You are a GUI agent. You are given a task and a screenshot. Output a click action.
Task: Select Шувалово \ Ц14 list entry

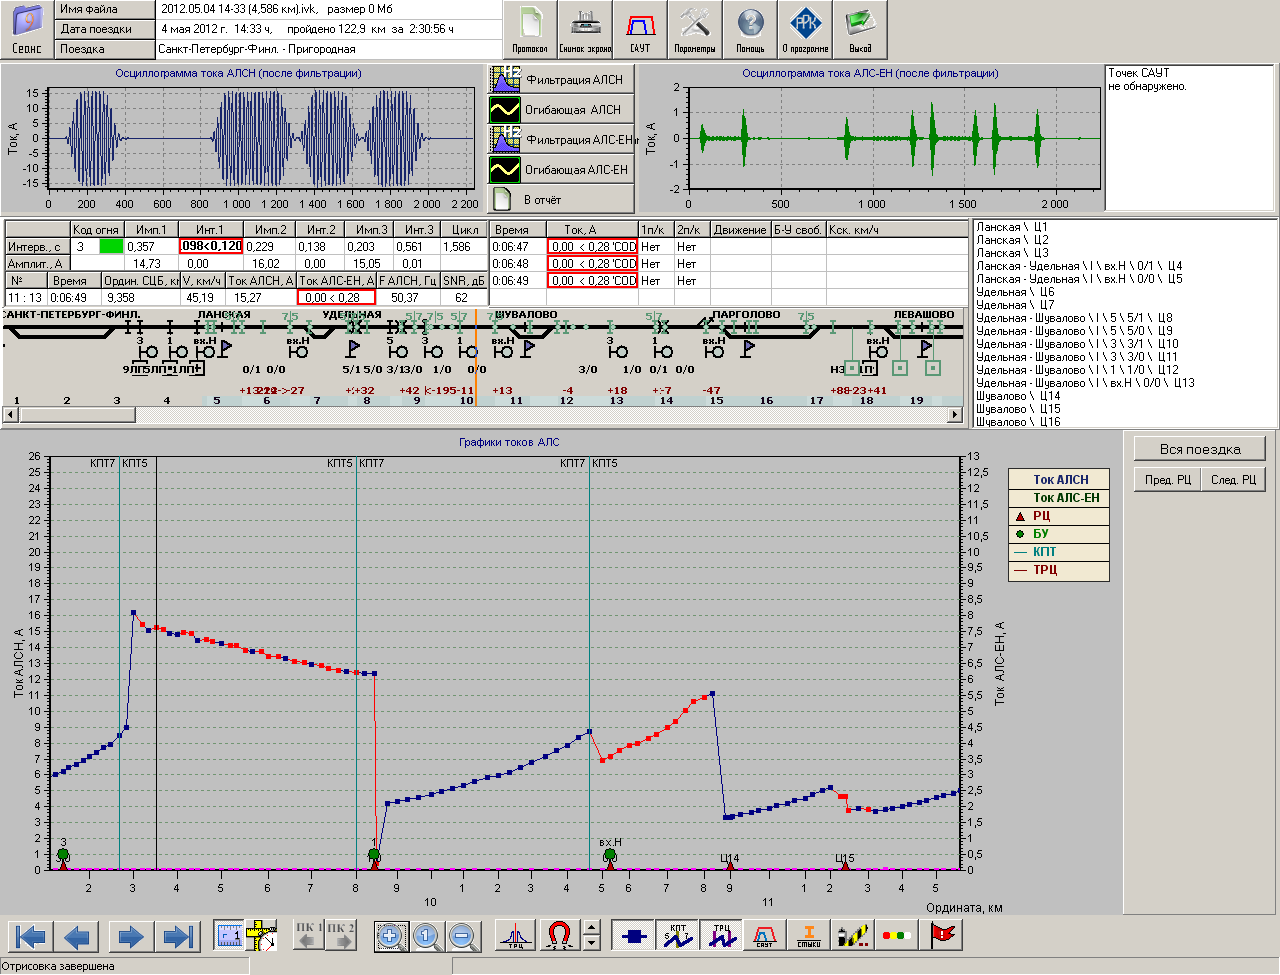pos(1018,396)
